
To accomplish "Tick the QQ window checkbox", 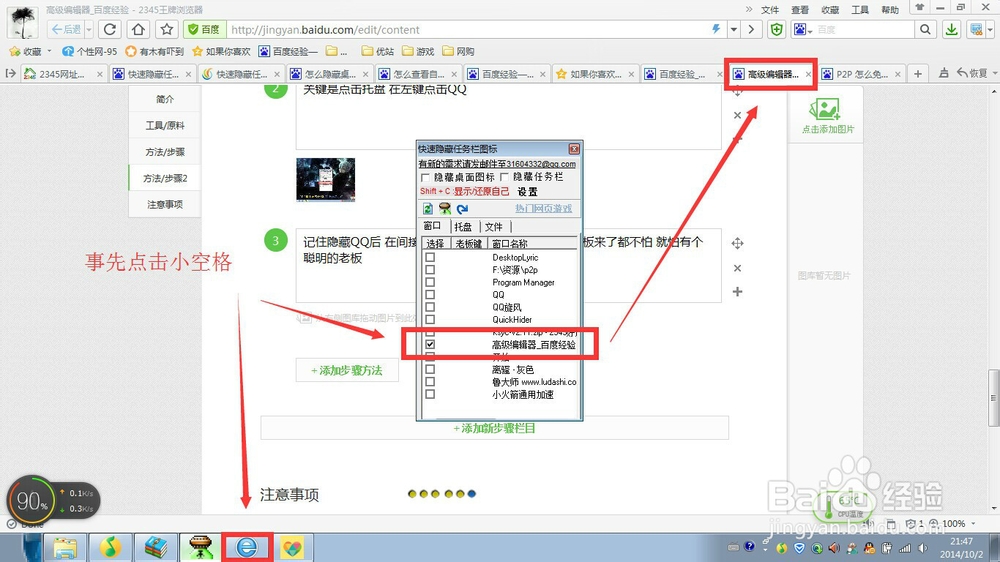I will pos(430,295).
